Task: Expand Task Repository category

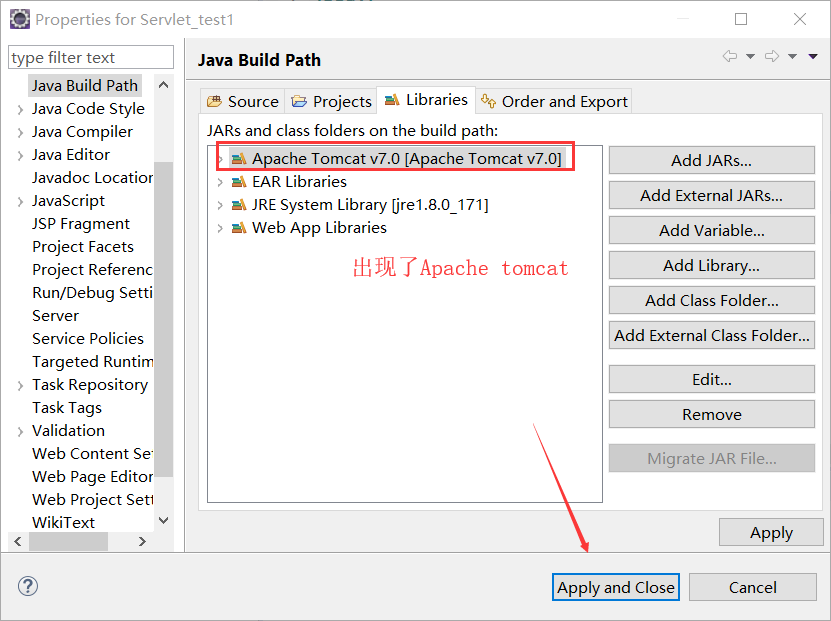Action: (x=20, y=386)
